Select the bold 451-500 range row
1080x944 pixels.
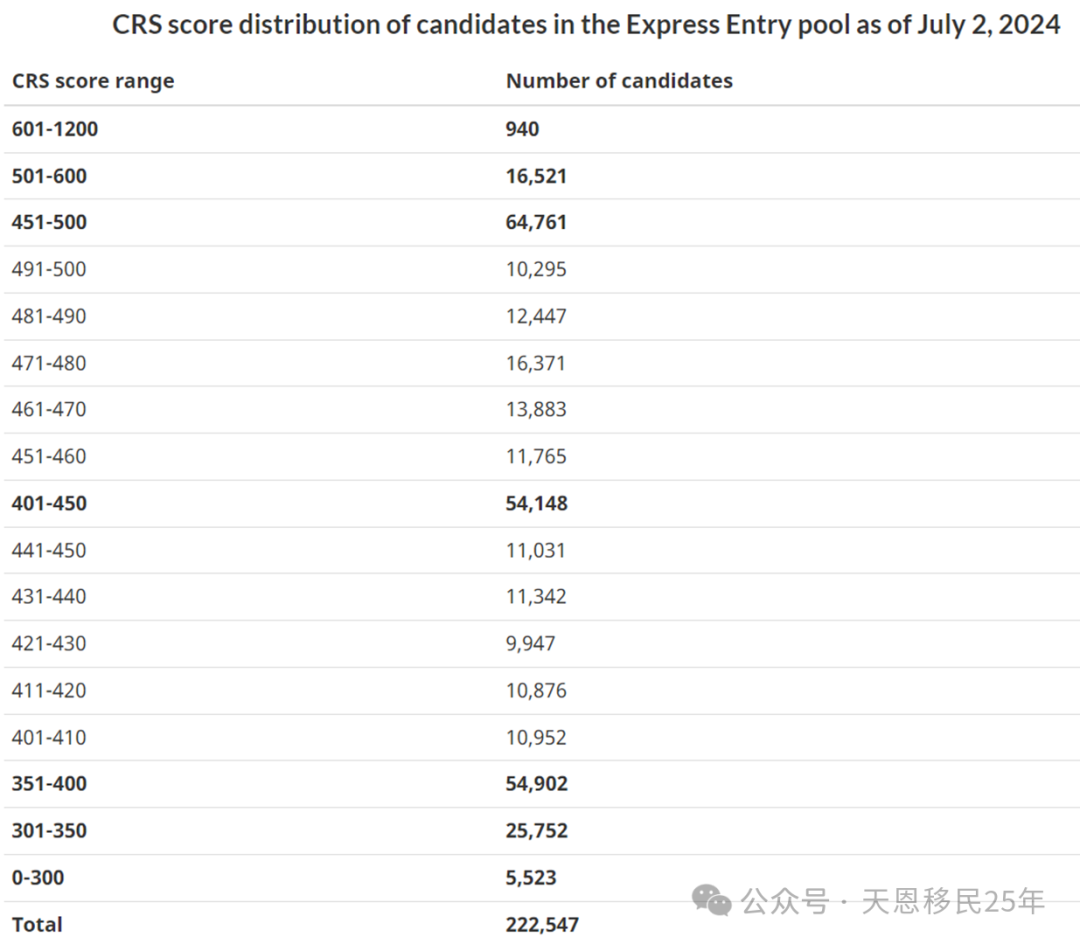click(x=49, y=222)
